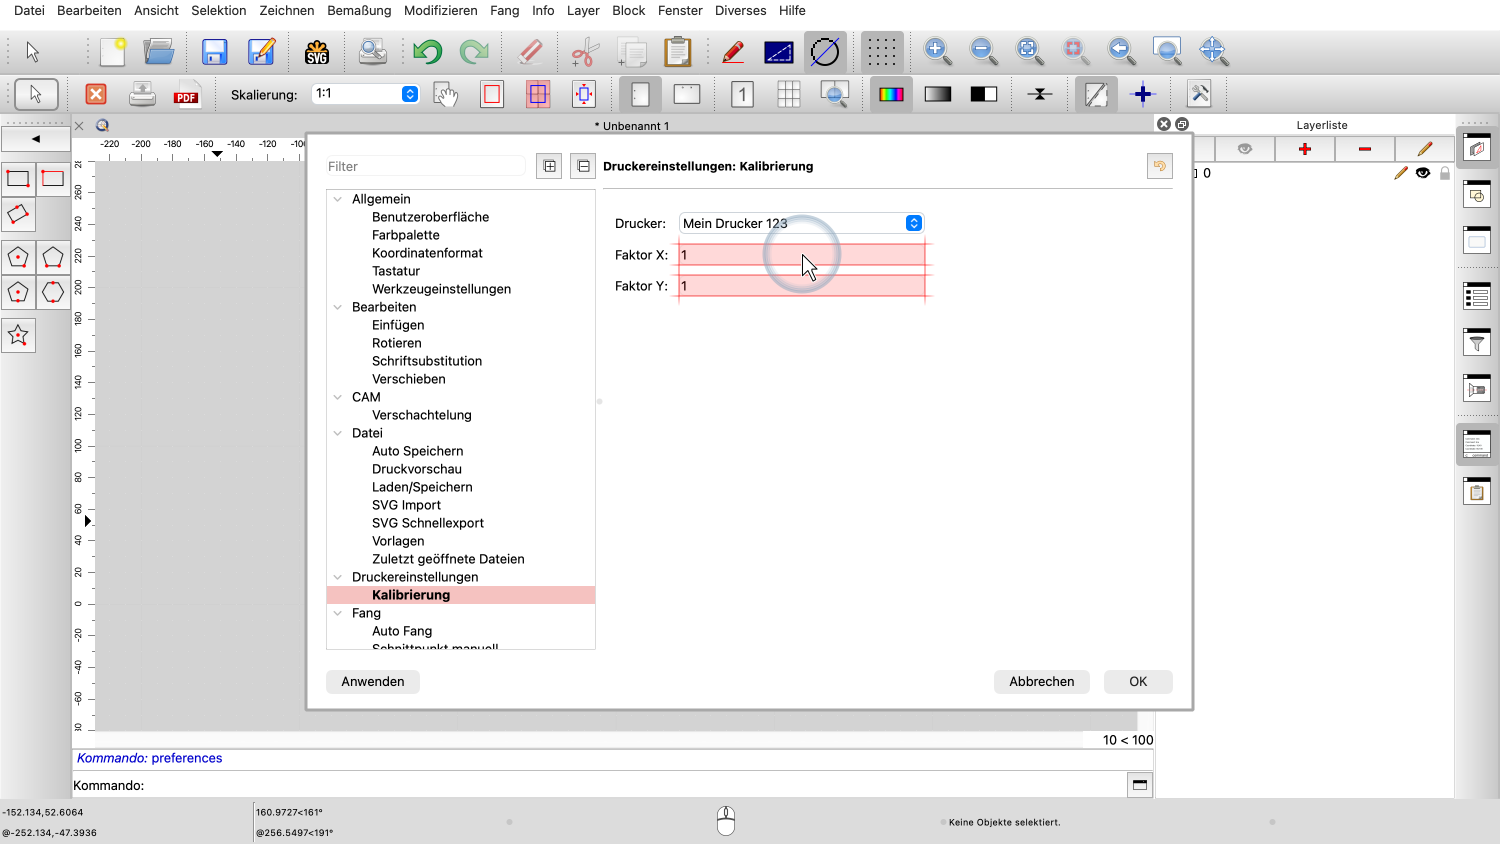Click the Abbrechen button
Viewport: 1500px width, 844px height.
tap(1041, 681)
